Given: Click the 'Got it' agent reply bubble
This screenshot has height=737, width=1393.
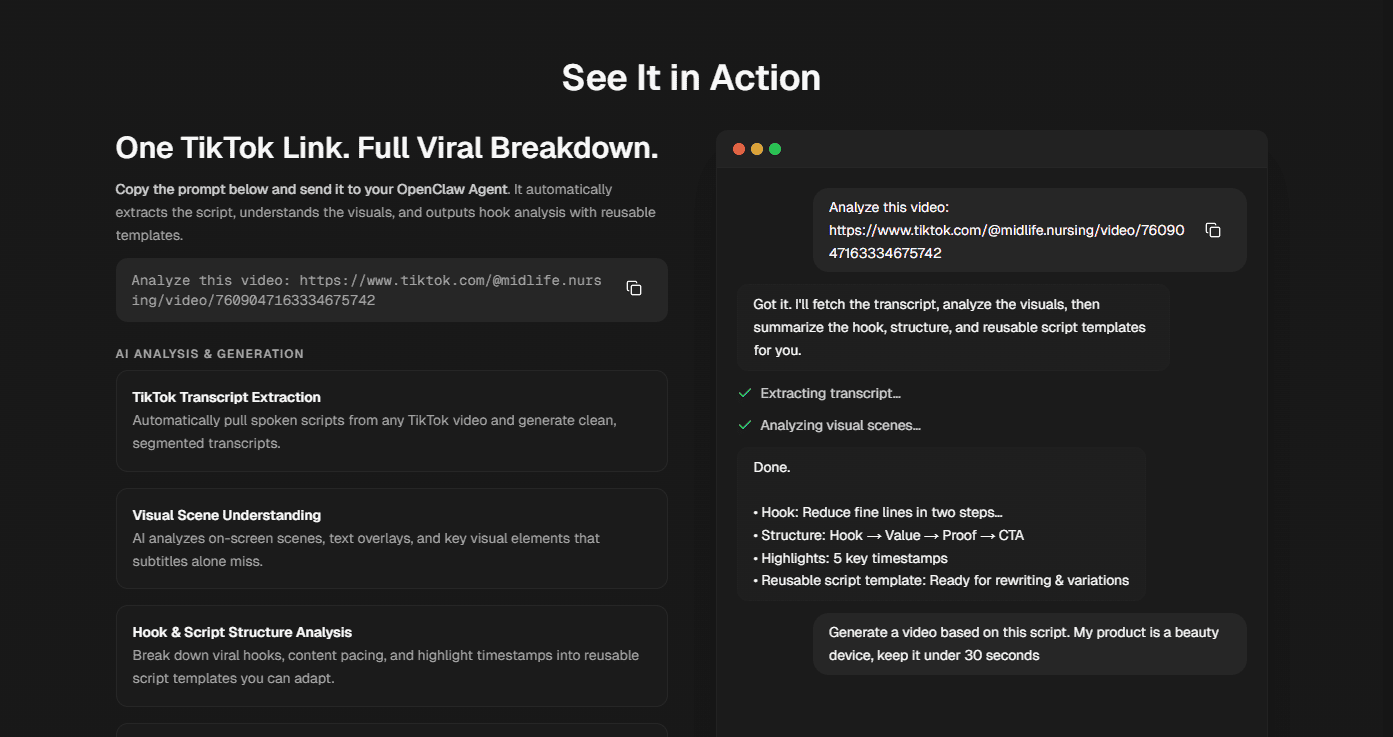Looking at the screenshot, I should (x=954, y=327).
